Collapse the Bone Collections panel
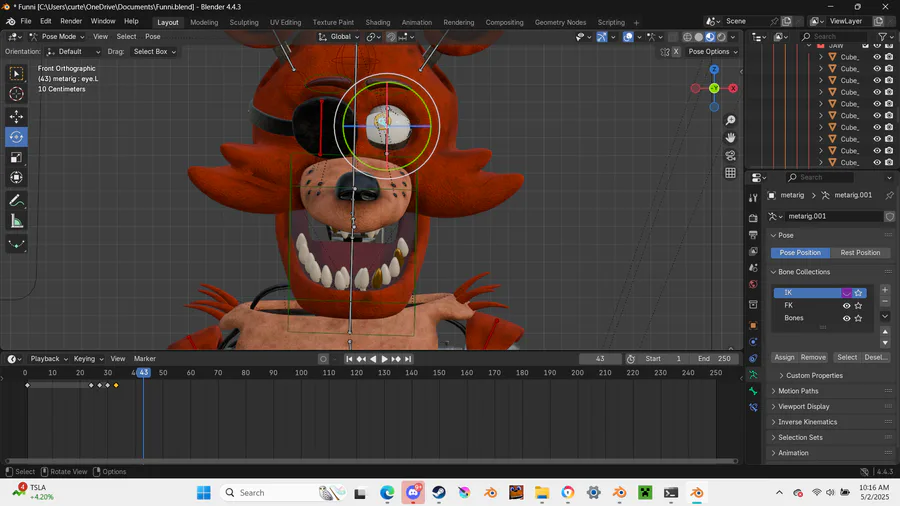Screen dimensions: 900x506 [804, 272]
